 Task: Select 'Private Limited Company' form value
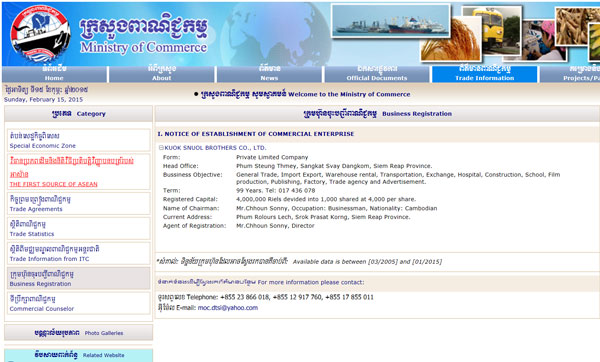pyautogui.click(x=272, y=157)
